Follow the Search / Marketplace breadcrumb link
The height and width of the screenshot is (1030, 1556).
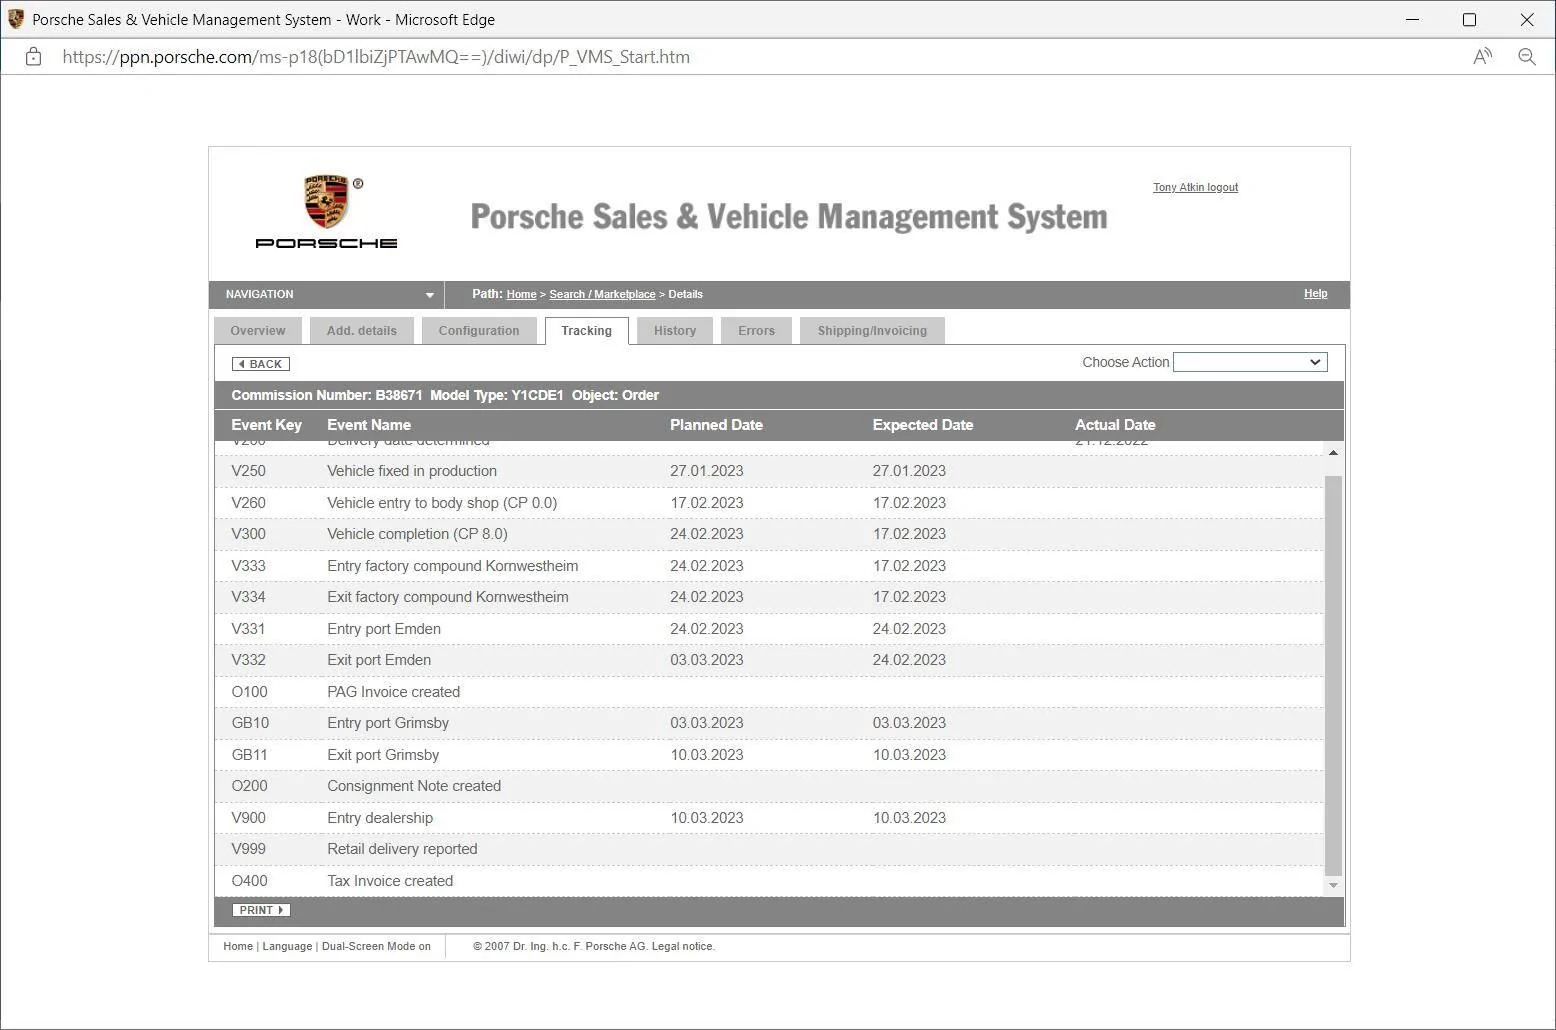point(602,294)
